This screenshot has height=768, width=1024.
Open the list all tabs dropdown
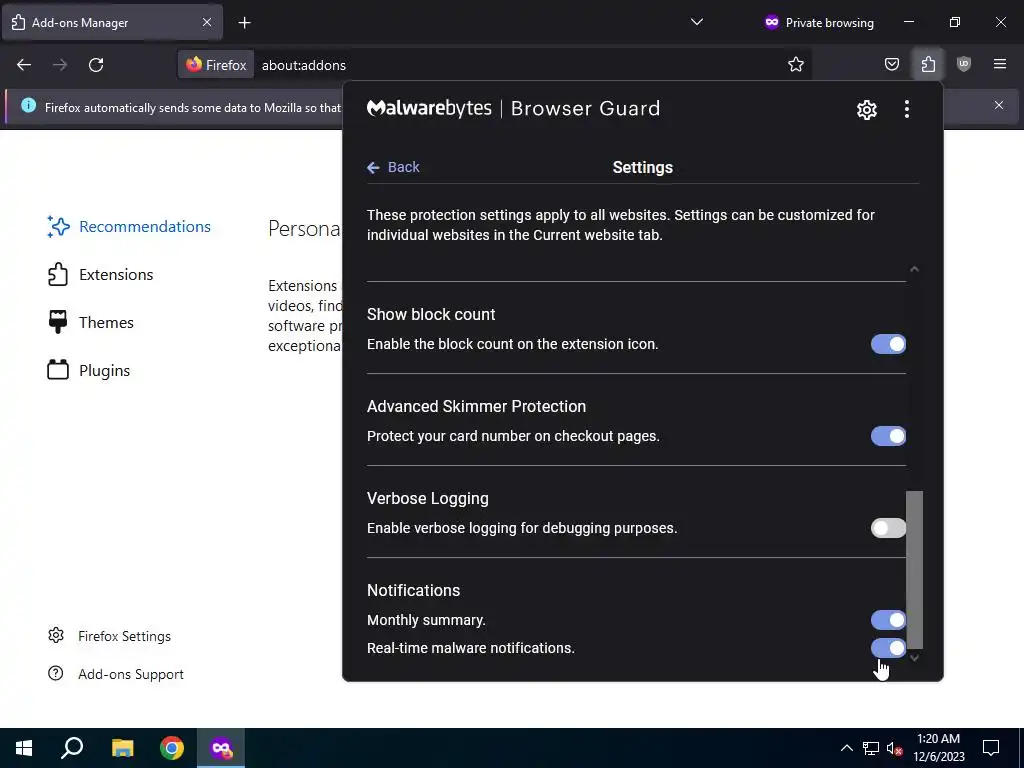[x=697, y=22]
